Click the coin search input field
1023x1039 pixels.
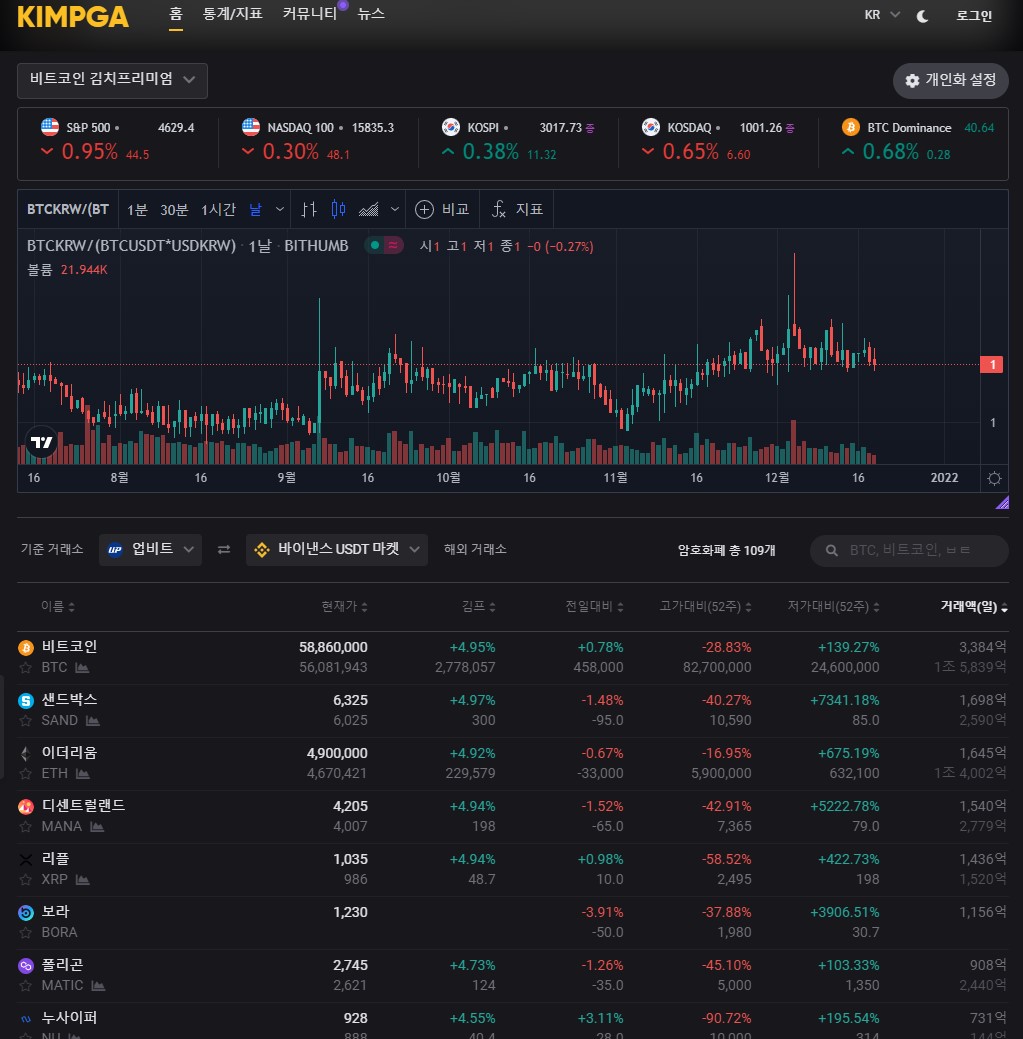point(909,551)
